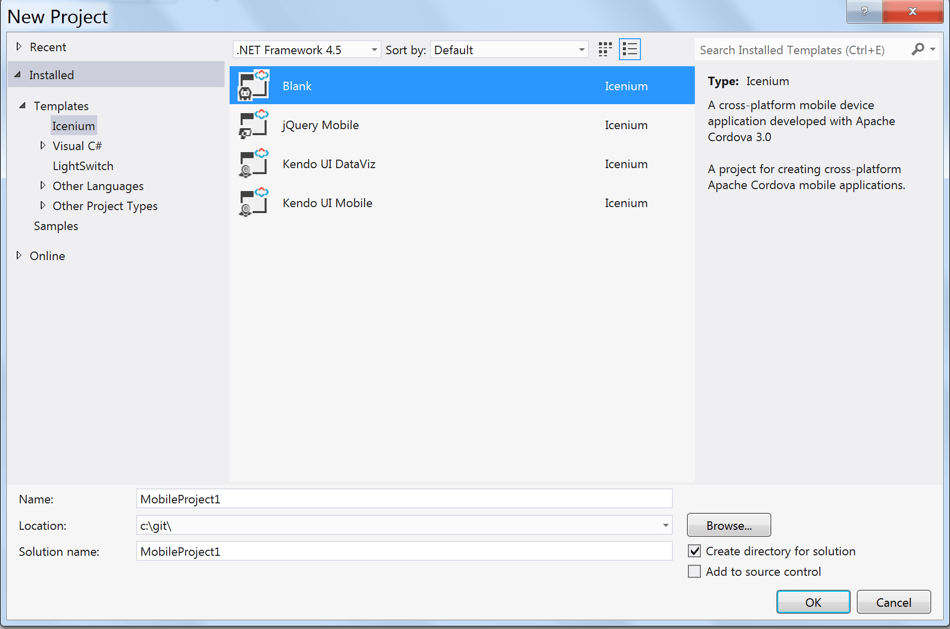Viewport: 950px width, 629px height.
Task: Collapse the Installed section
Action: tap(18, 75)
